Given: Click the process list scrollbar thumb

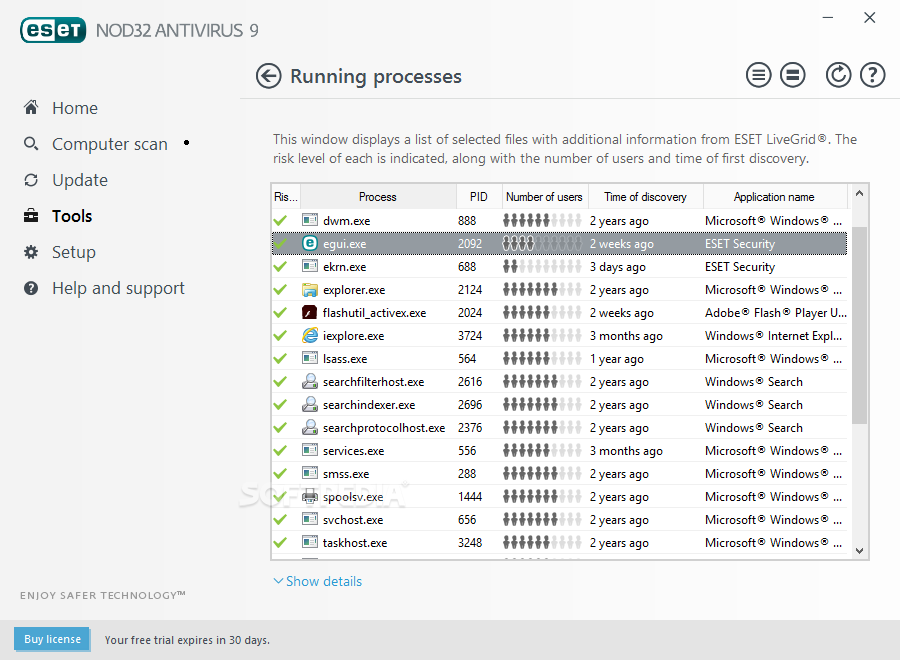Looking at the screenshot, I should point(859,325).
